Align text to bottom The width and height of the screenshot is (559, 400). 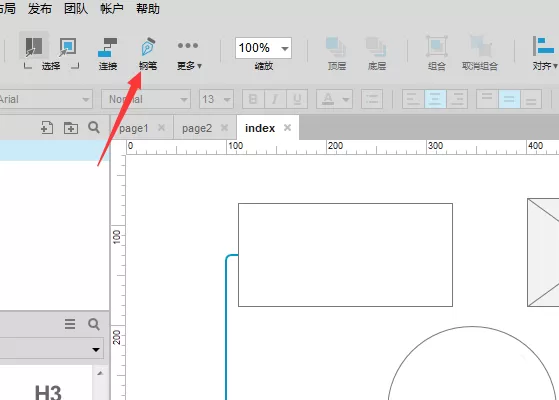531,99
